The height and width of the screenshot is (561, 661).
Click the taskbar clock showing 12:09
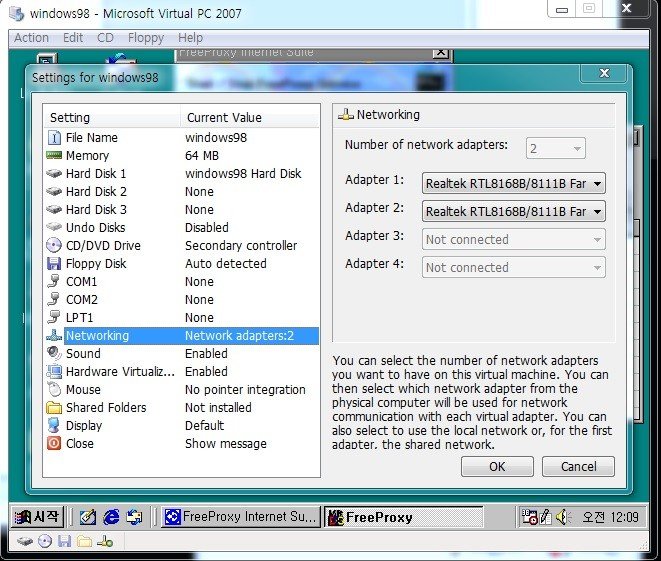pyautogui.click(x=610, y=517)
